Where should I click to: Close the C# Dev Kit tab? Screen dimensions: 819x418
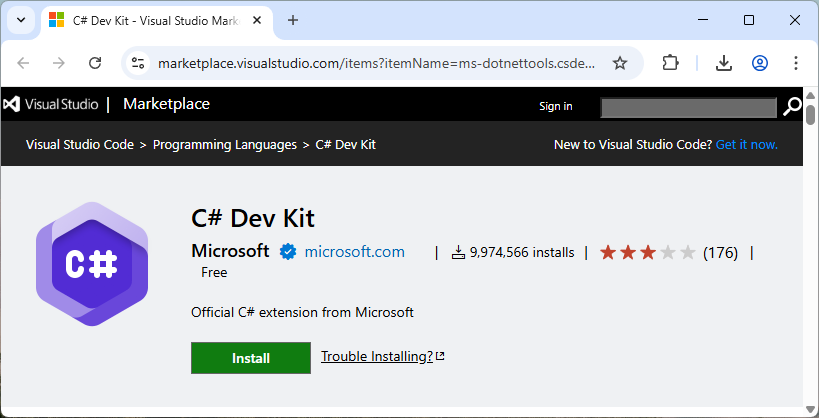click(257, 20)
